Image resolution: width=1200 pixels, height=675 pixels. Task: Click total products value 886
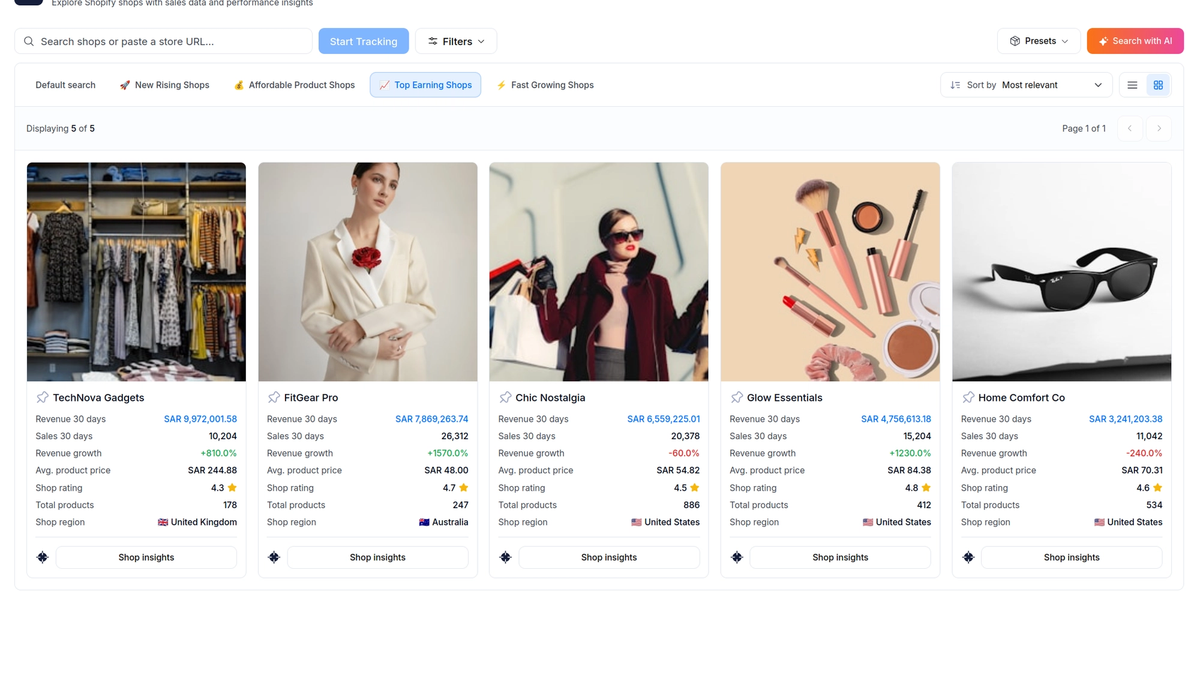click(x=691, y=505)
